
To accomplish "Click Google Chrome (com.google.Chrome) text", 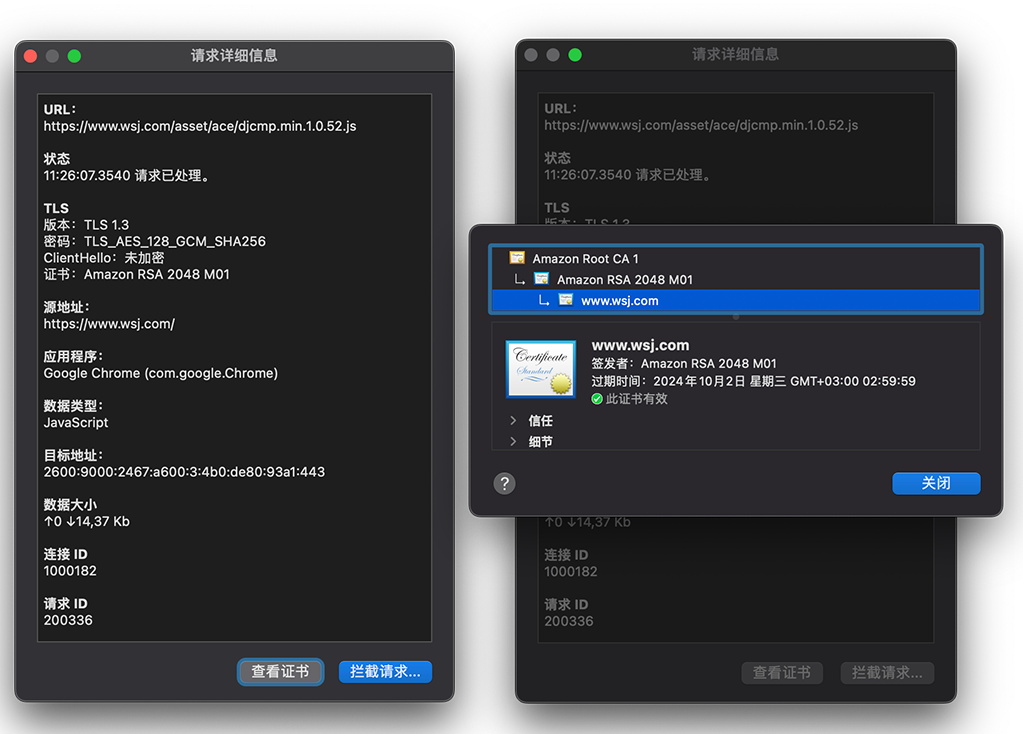I will [x=160, y=373].
